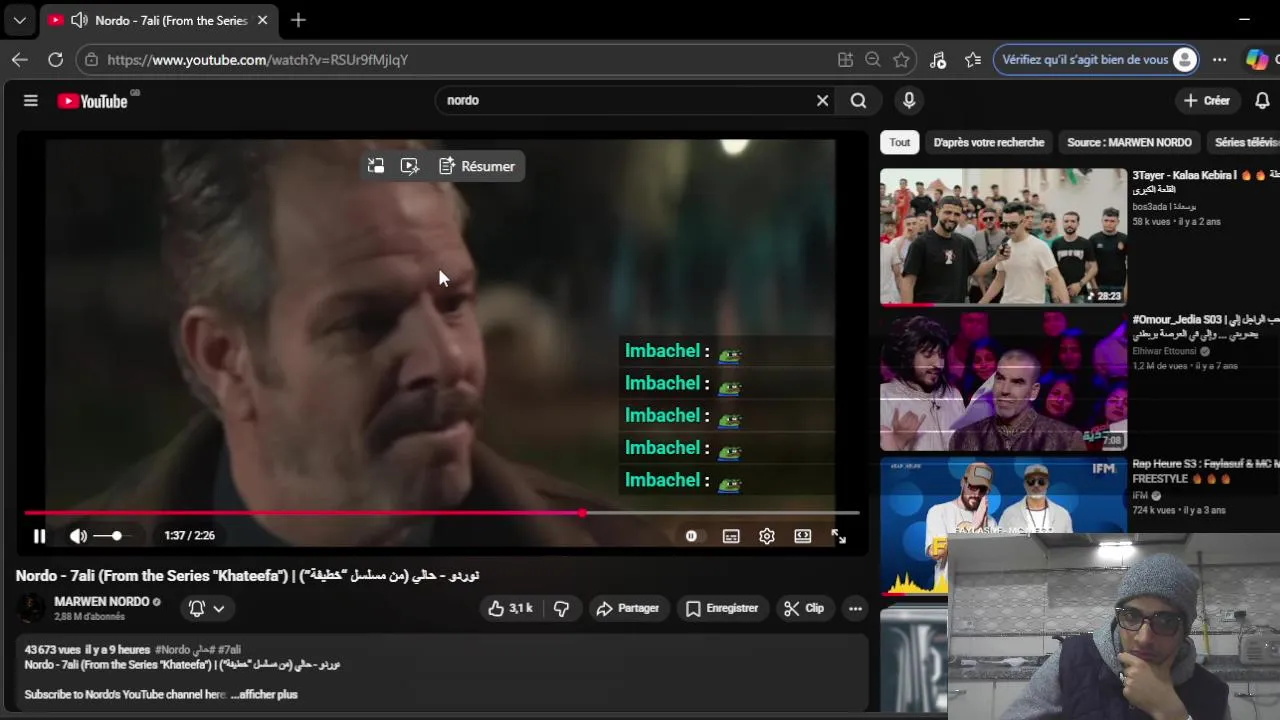Viewport: 1280px width, 720px height.
Task: Click the install app icon in the address bar
Action: [x=845, y=60]
